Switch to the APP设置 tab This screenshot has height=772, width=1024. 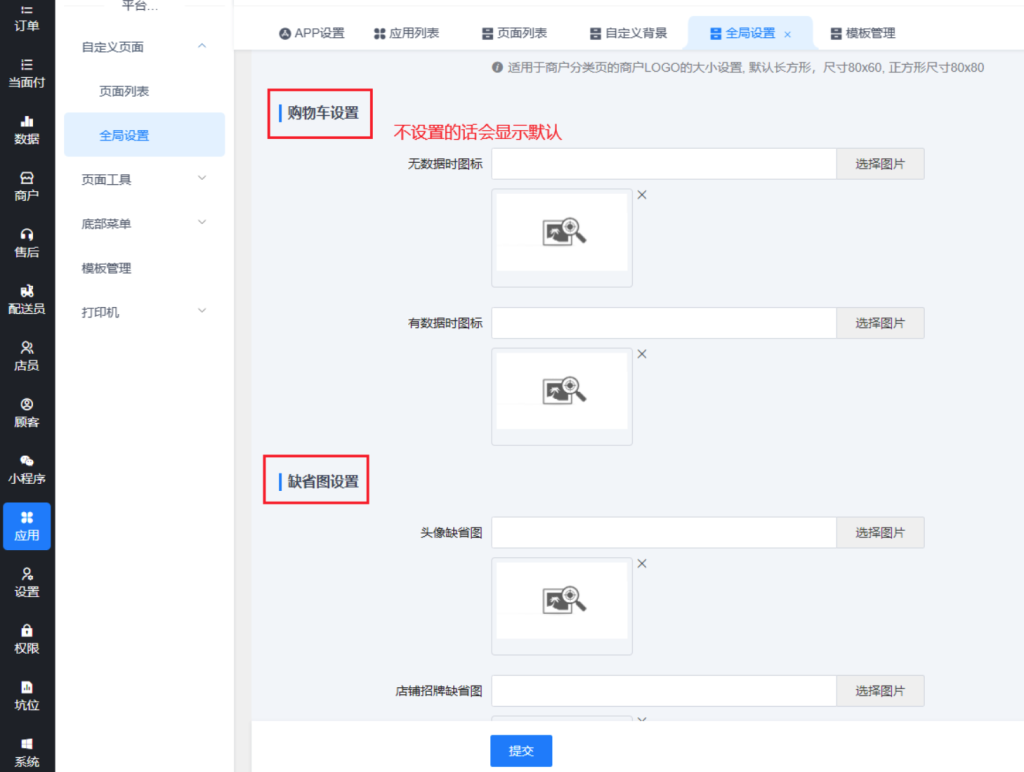pos(311,33)
